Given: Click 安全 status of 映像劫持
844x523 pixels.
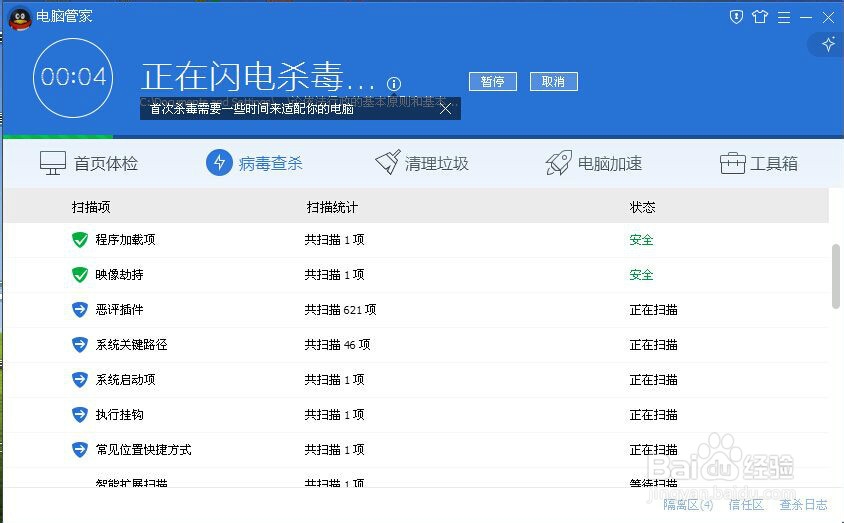Looking at the screenshot, I should point(641,275).
